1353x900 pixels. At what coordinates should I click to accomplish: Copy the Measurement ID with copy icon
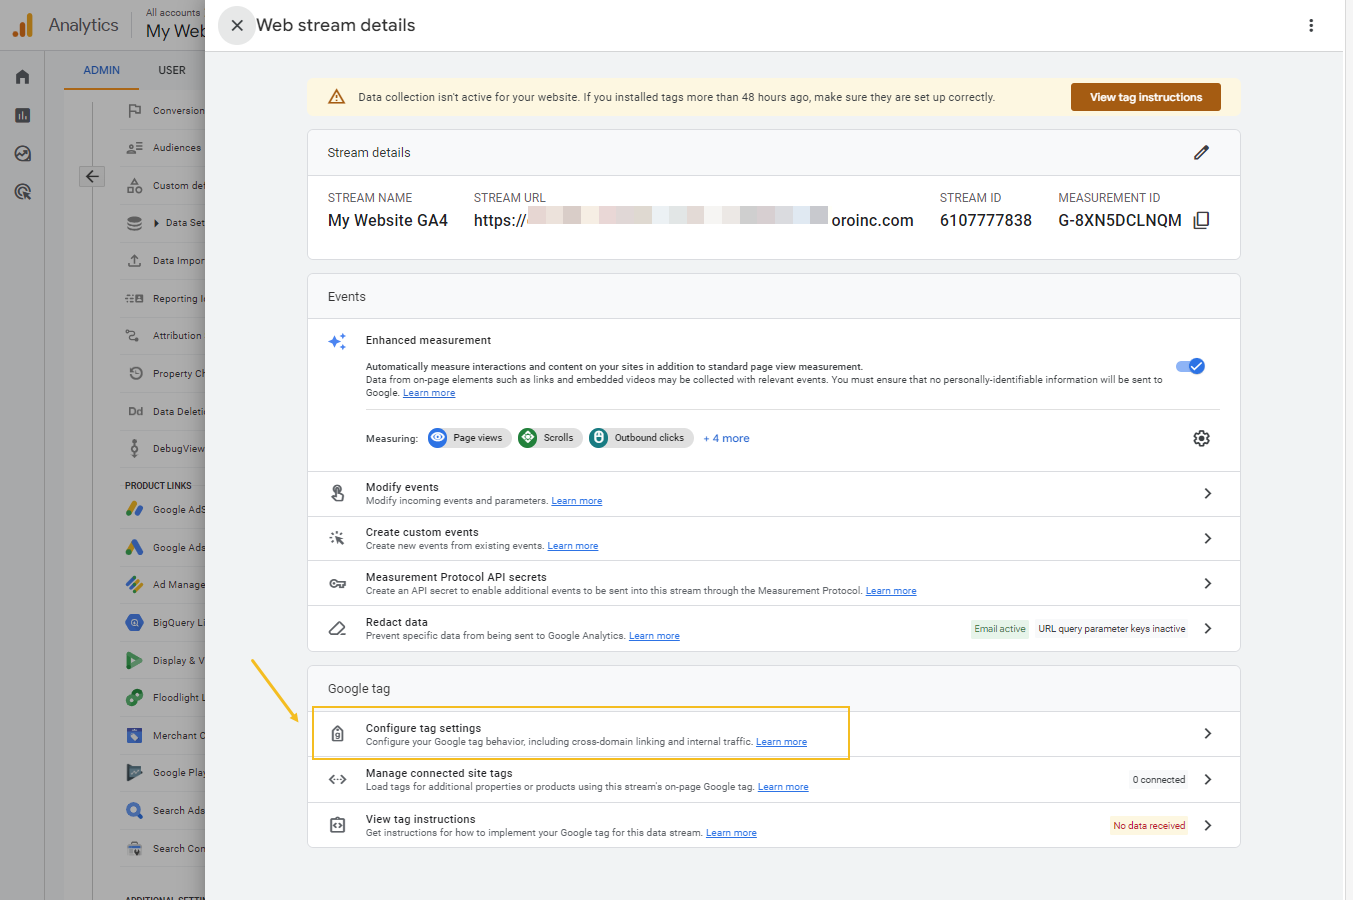pos(1202,220)
